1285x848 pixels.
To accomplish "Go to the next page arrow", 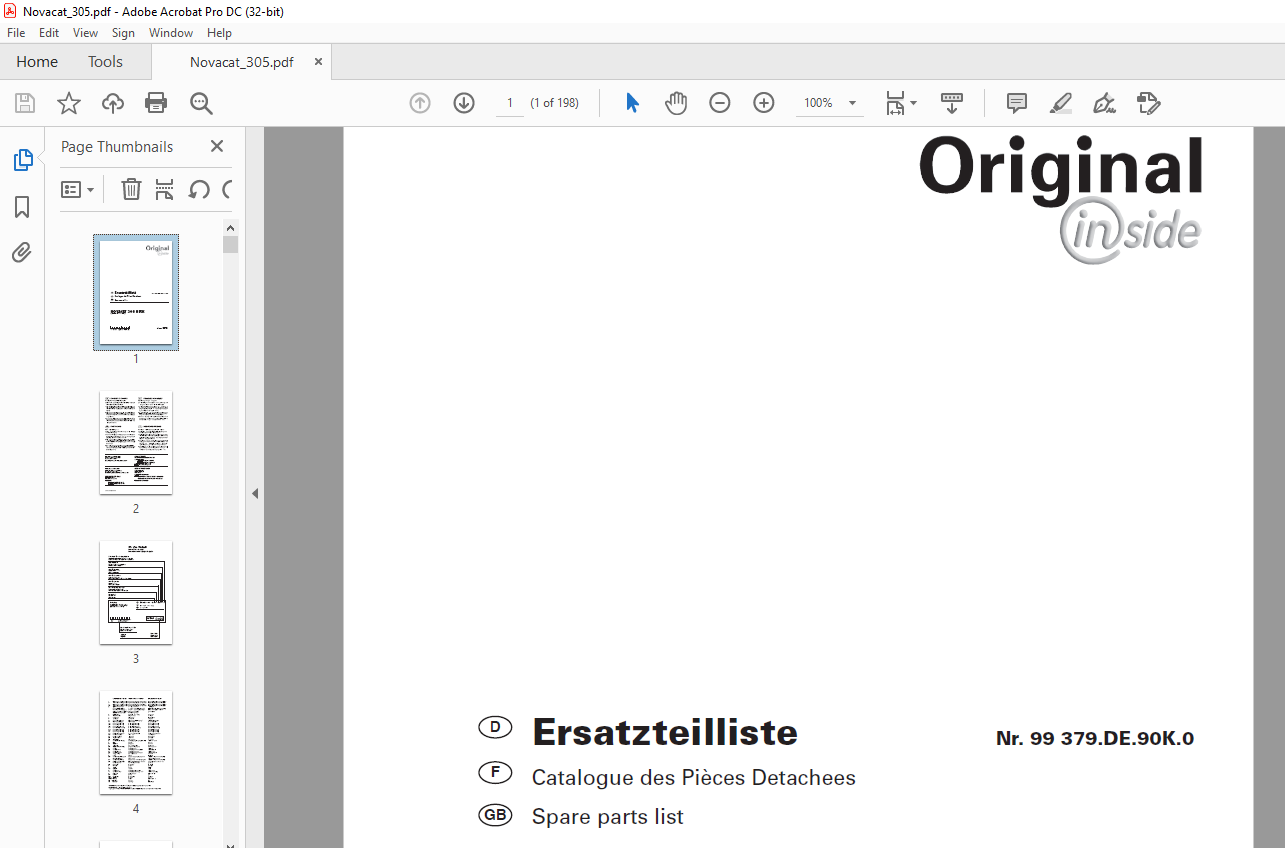I will (464, 103).
